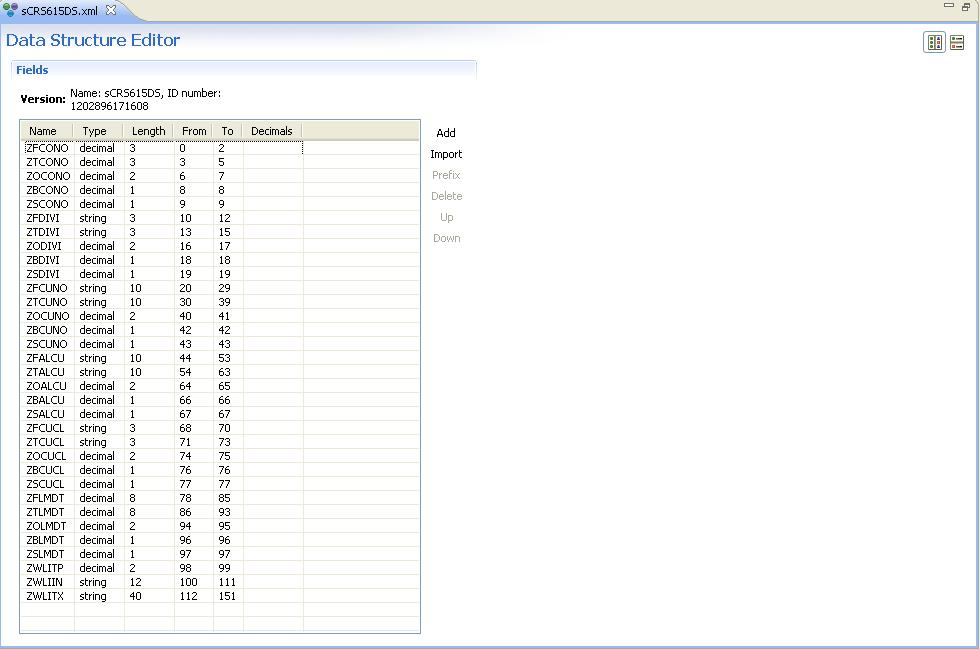Select the ZFLMDT field name
This screenshot has width=980, height=649.
click(x=45, y=498)
